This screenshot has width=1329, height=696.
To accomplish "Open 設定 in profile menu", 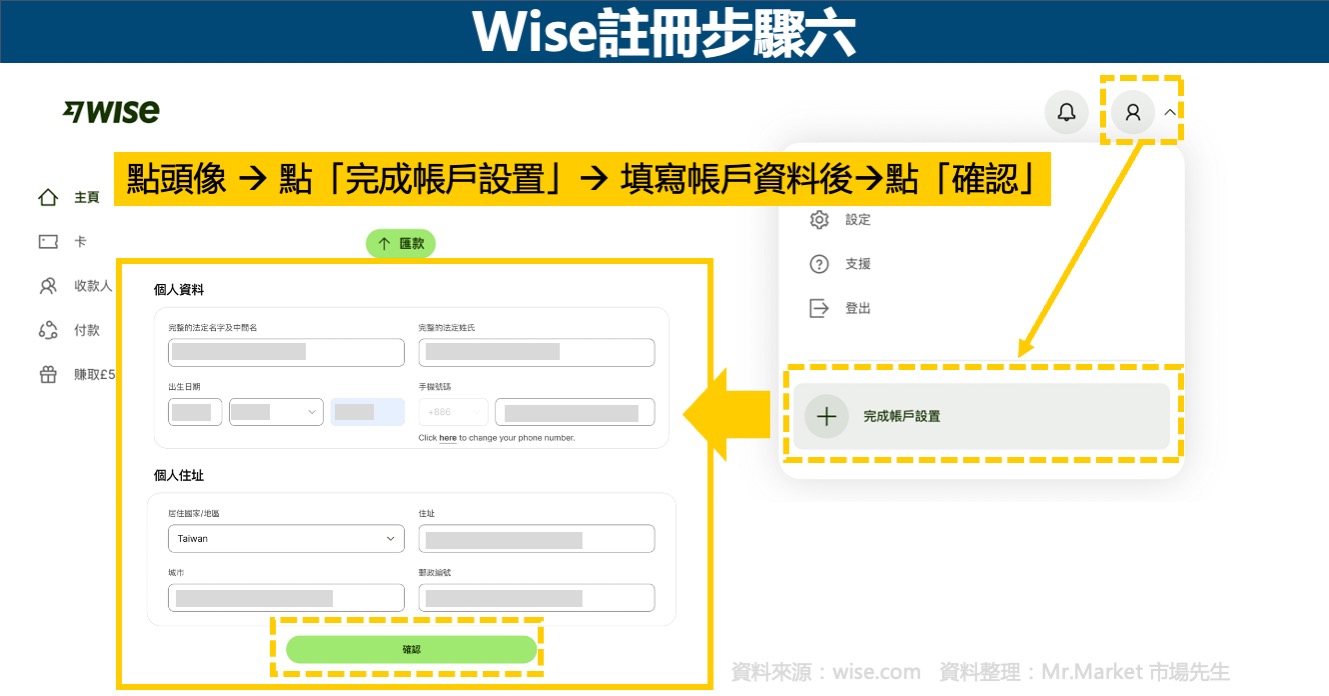I will [858, 219].
